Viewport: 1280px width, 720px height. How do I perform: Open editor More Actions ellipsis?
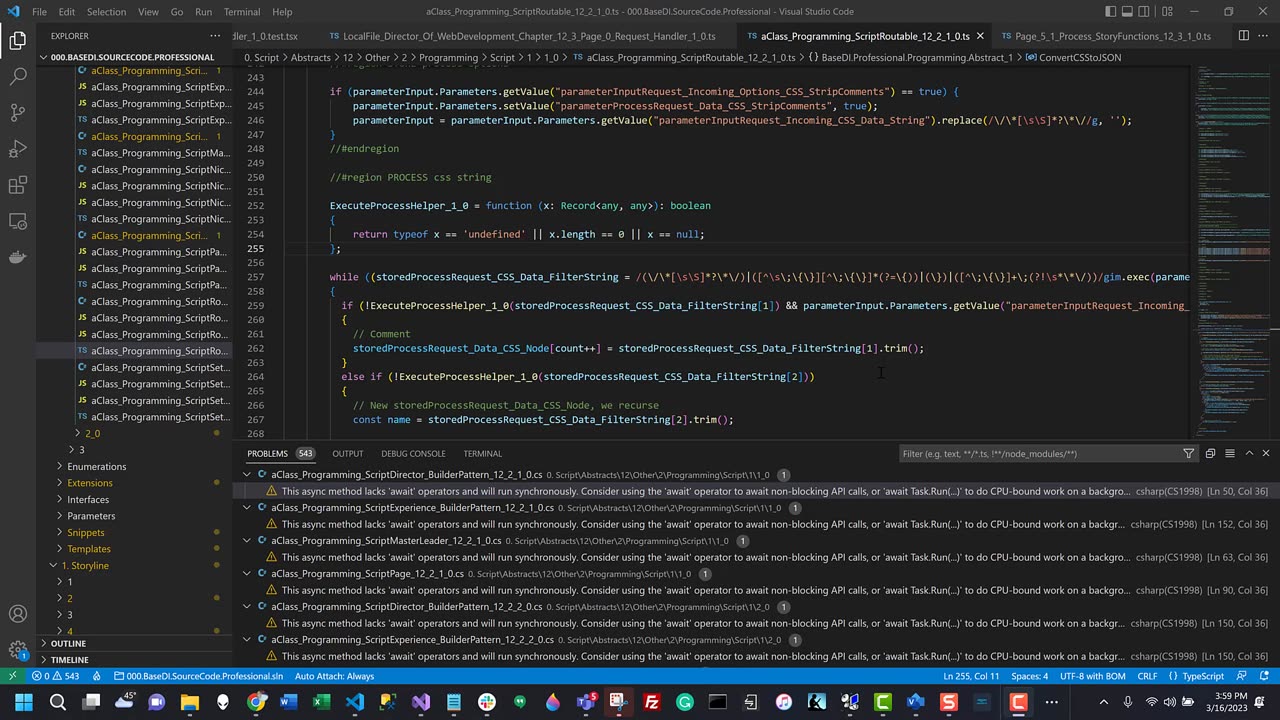[1265, 36]
